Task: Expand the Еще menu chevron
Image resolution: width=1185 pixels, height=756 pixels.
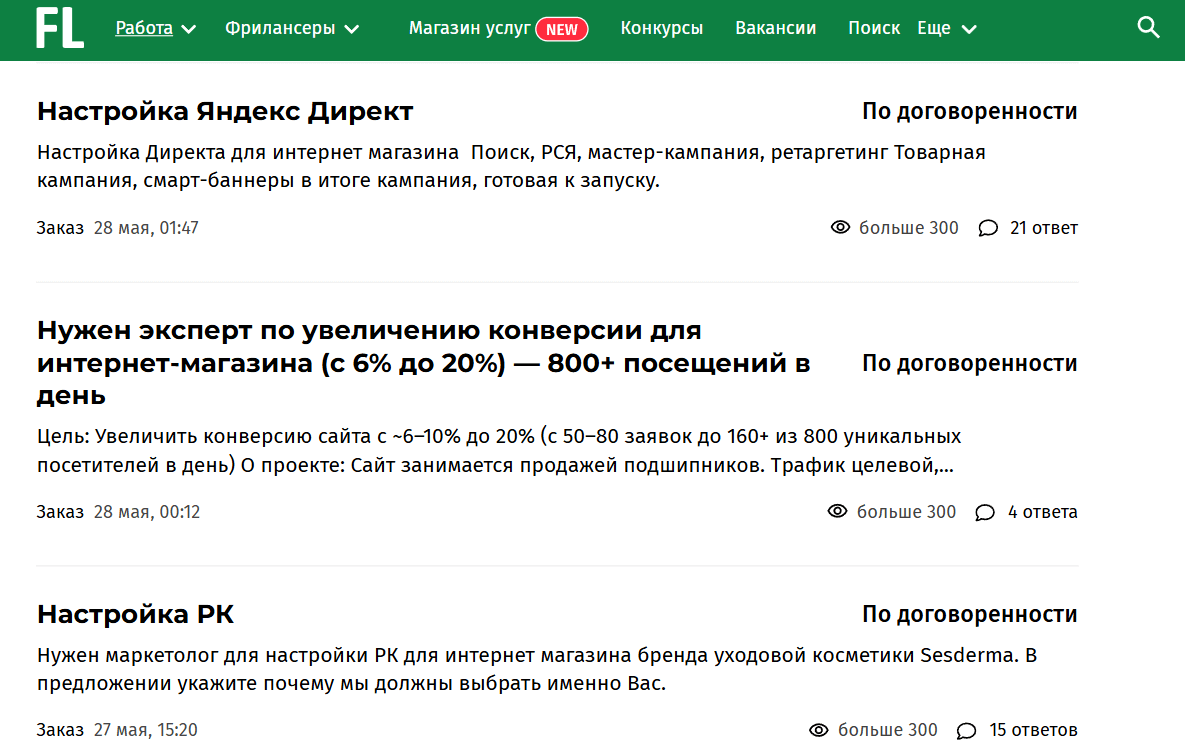Action: click(x=969, y=29)
